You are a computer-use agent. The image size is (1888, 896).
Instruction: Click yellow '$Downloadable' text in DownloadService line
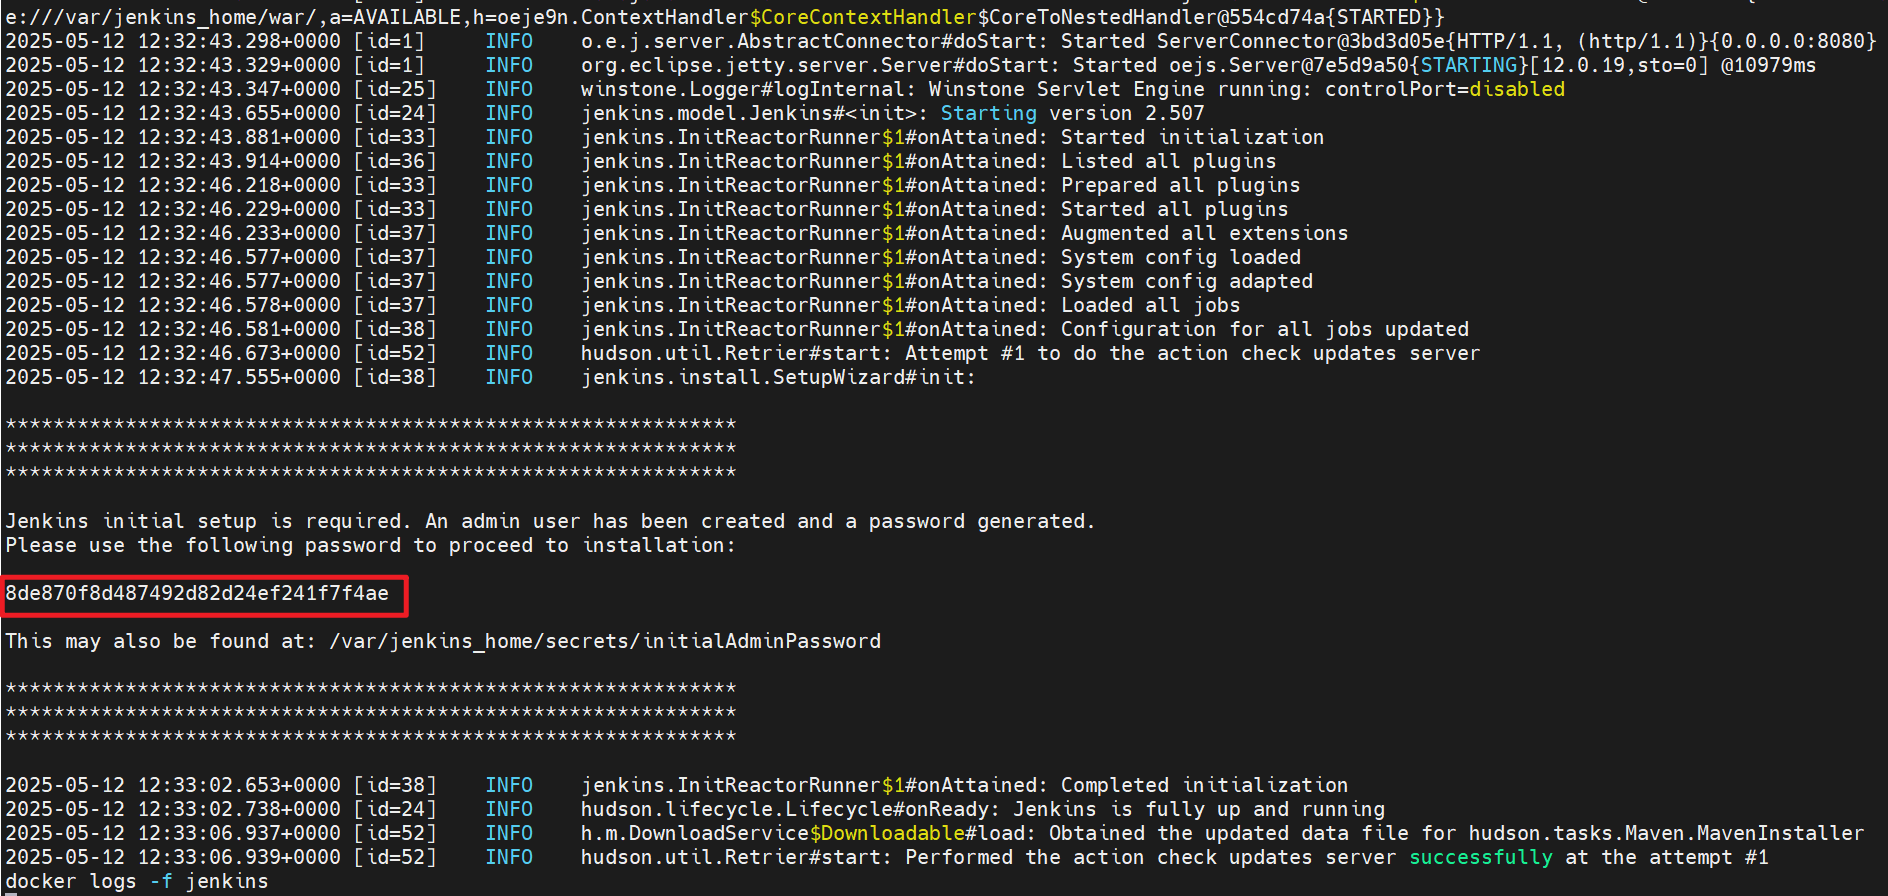[887, 834]
